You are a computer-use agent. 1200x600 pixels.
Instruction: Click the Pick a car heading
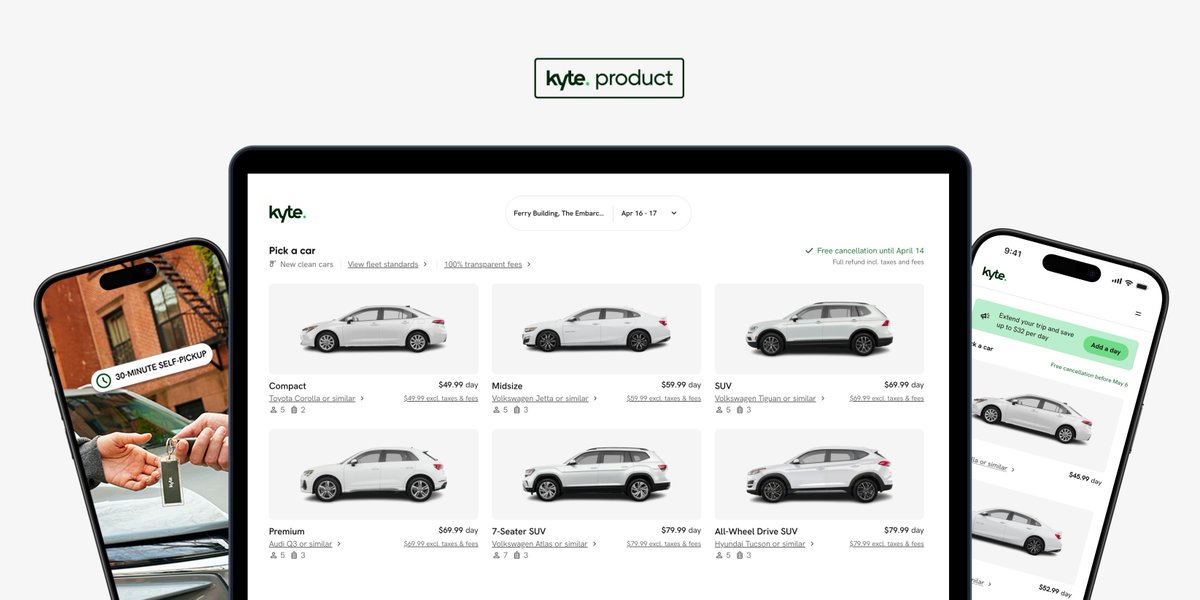[x=292, y=250]
